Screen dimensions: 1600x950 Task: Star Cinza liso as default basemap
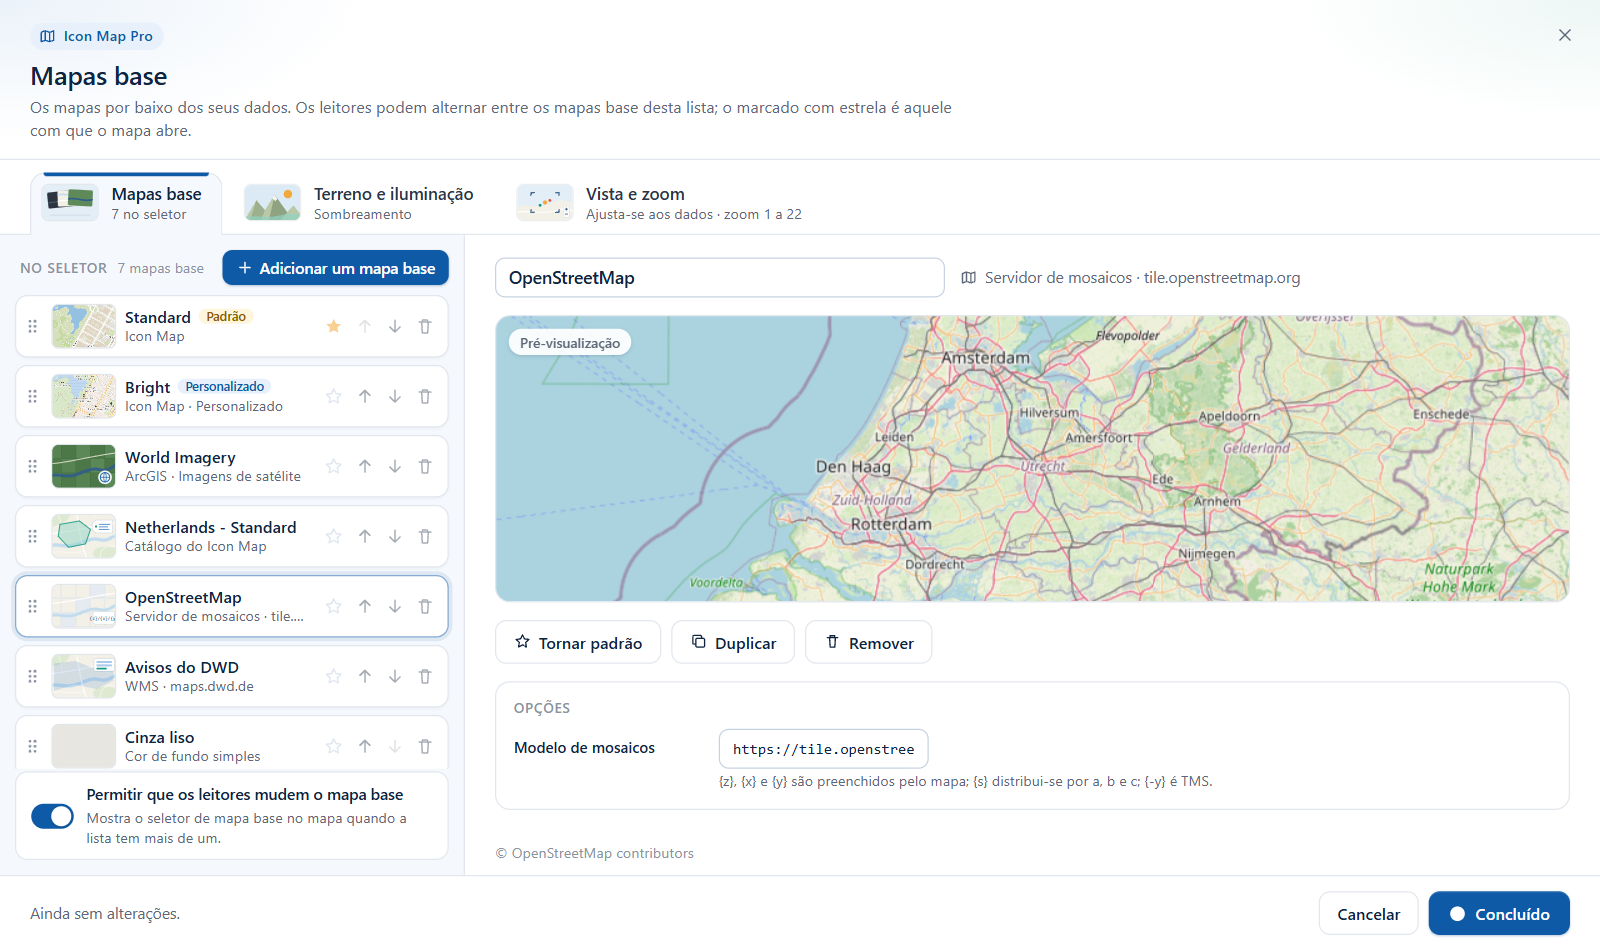pos(334,747)
